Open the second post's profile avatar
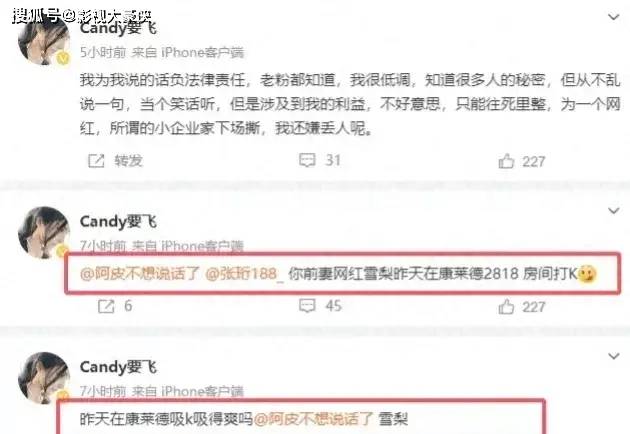 (x=44, y=232)
